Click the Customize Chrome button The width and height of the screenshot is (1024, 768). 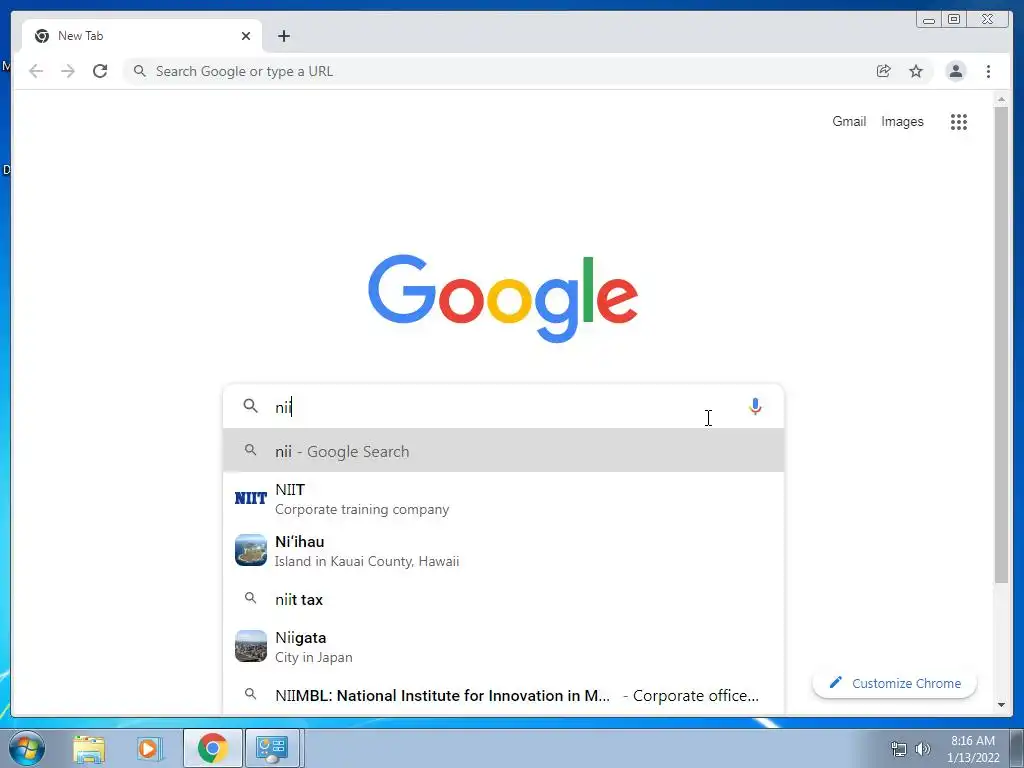[895, 683]
